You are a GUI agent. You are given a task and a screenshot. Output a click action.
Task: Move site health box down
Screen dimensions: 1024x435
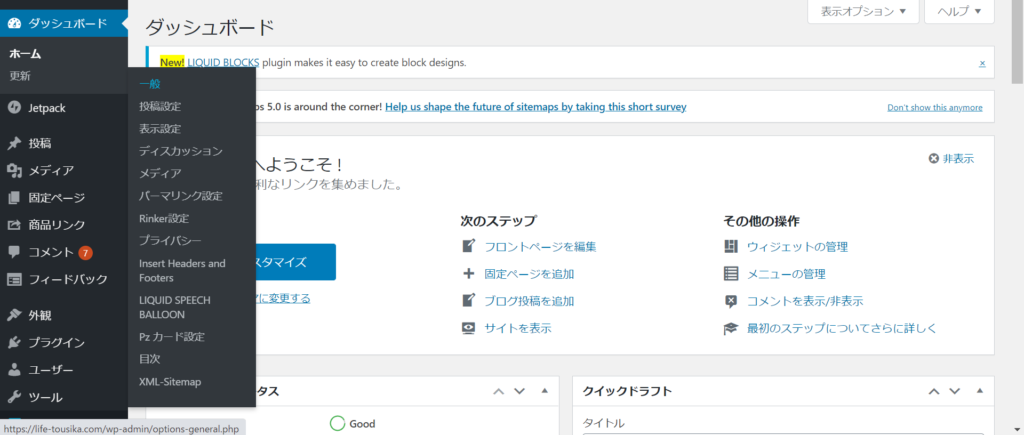(520, 391)
